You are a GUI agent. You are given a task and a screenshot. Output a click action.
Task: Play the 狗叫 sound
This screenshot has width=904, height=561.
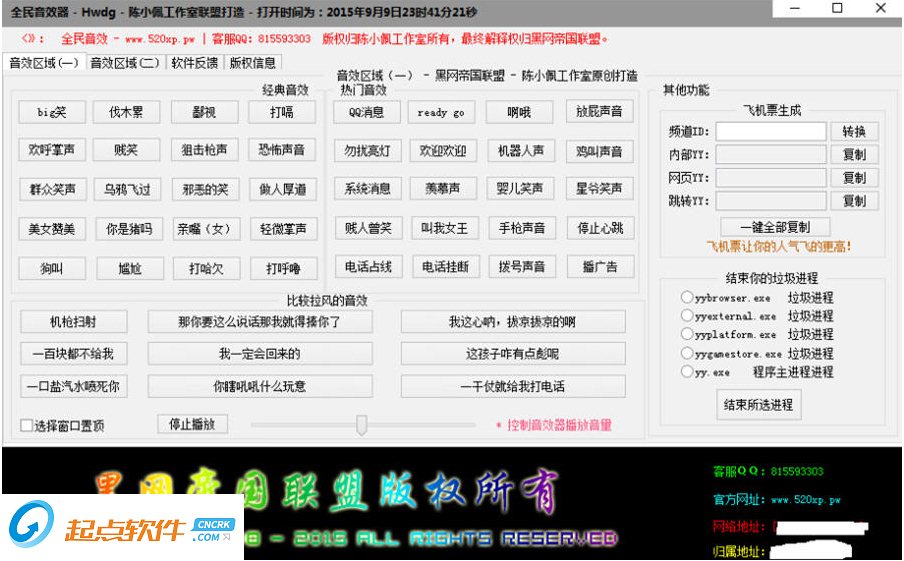tap(52, 269)
